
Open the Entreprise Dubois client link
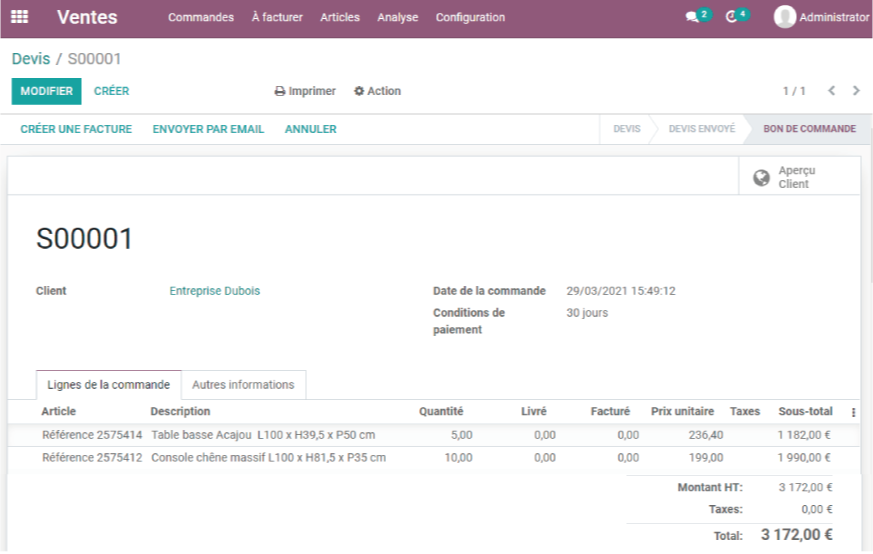pyautogui.click(x=214, y=291)
